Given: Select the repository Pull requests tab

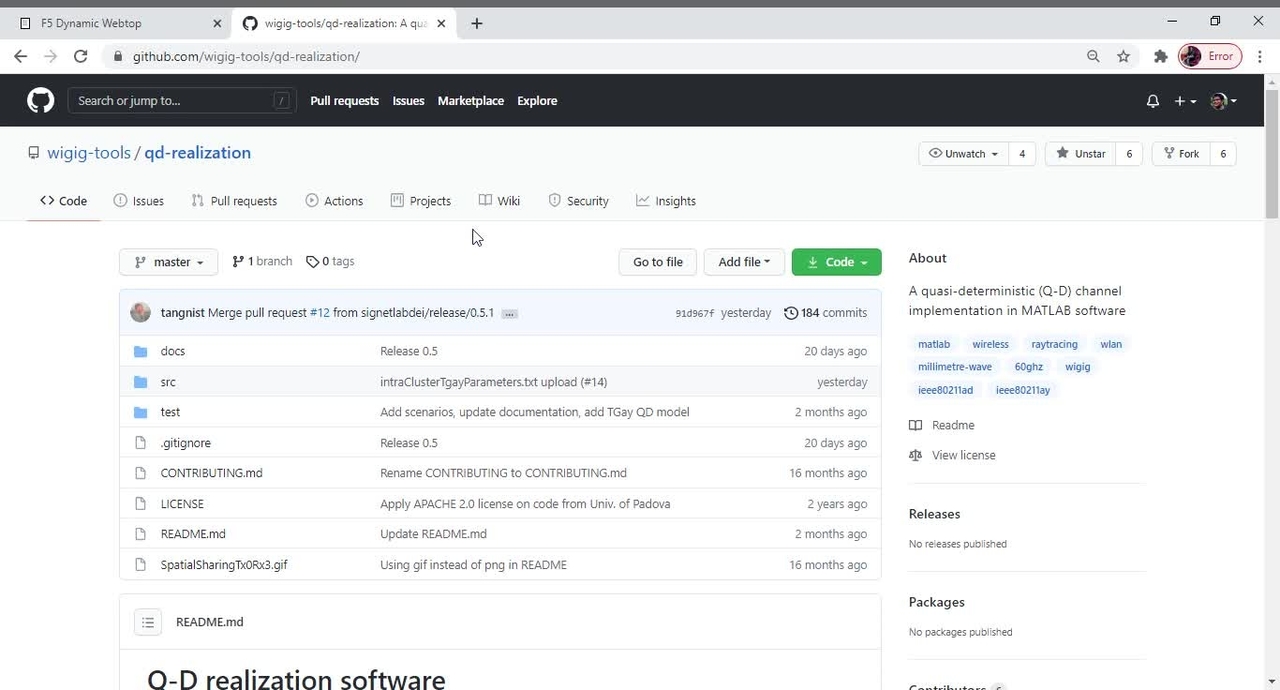Looking at the screenshot, I should (x=234, y=201).
